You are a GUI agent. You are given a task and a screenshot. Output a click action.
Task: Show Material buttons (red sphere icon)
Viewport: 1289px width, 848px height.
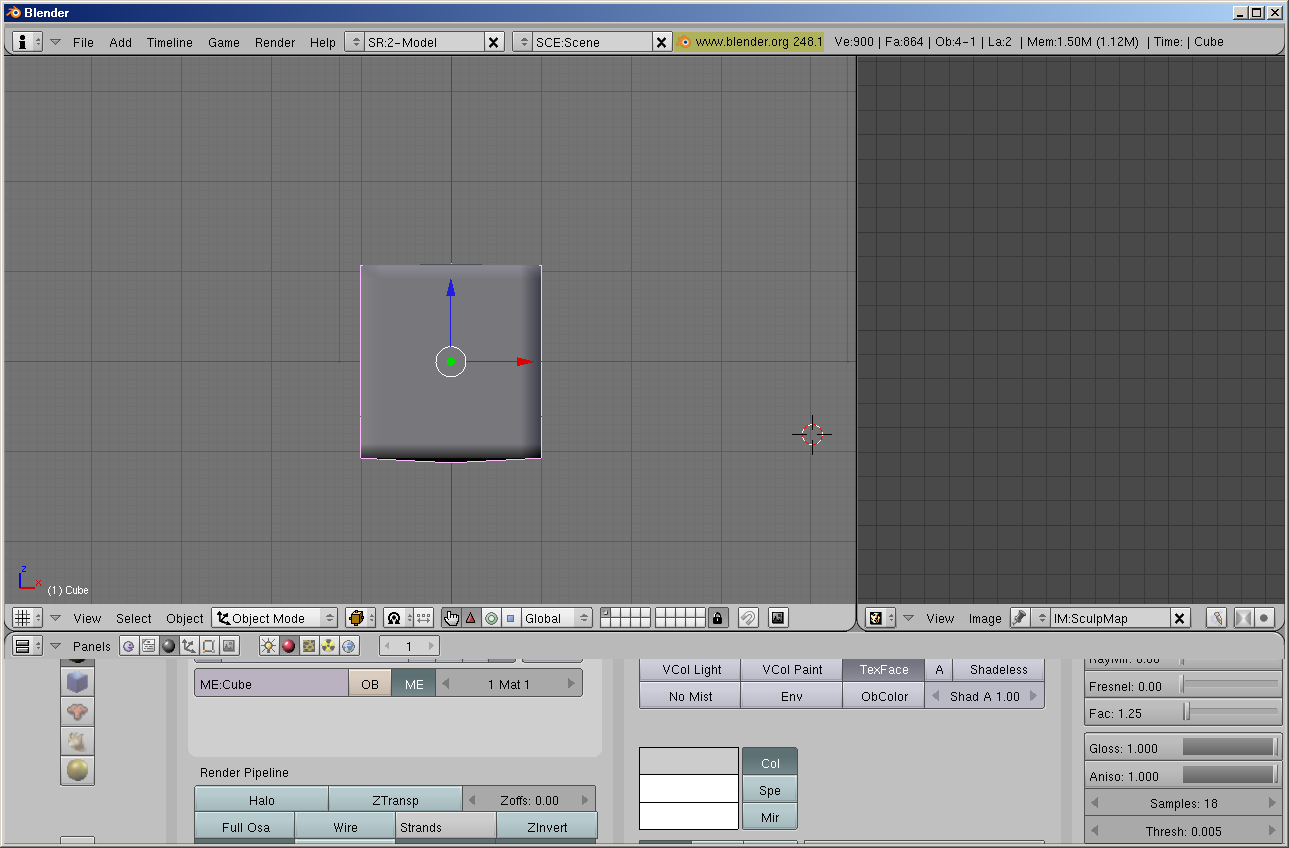[288, 646]
